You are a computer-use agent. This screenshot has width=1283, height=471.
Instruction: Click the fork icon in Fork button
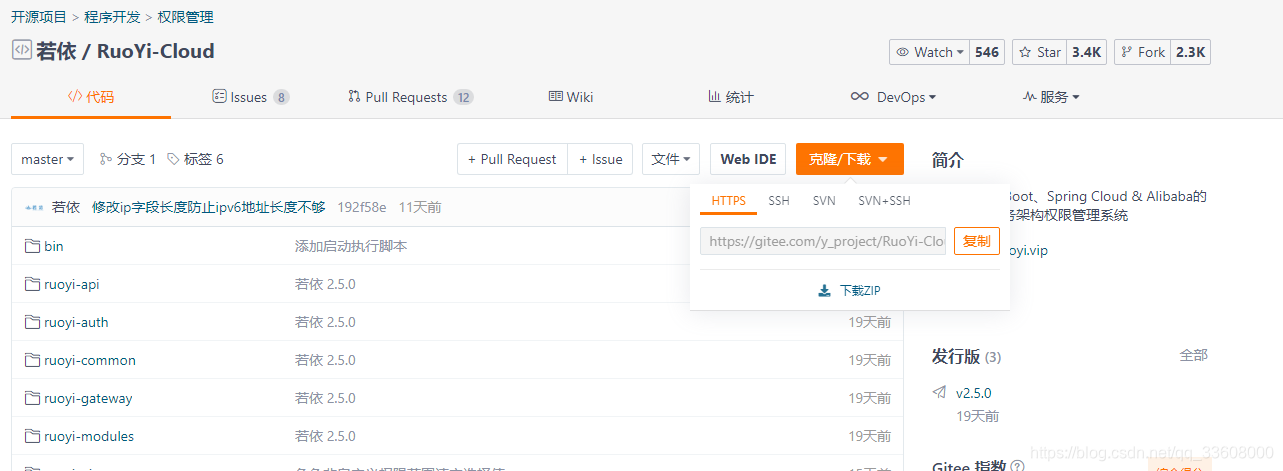[1127, 52]
